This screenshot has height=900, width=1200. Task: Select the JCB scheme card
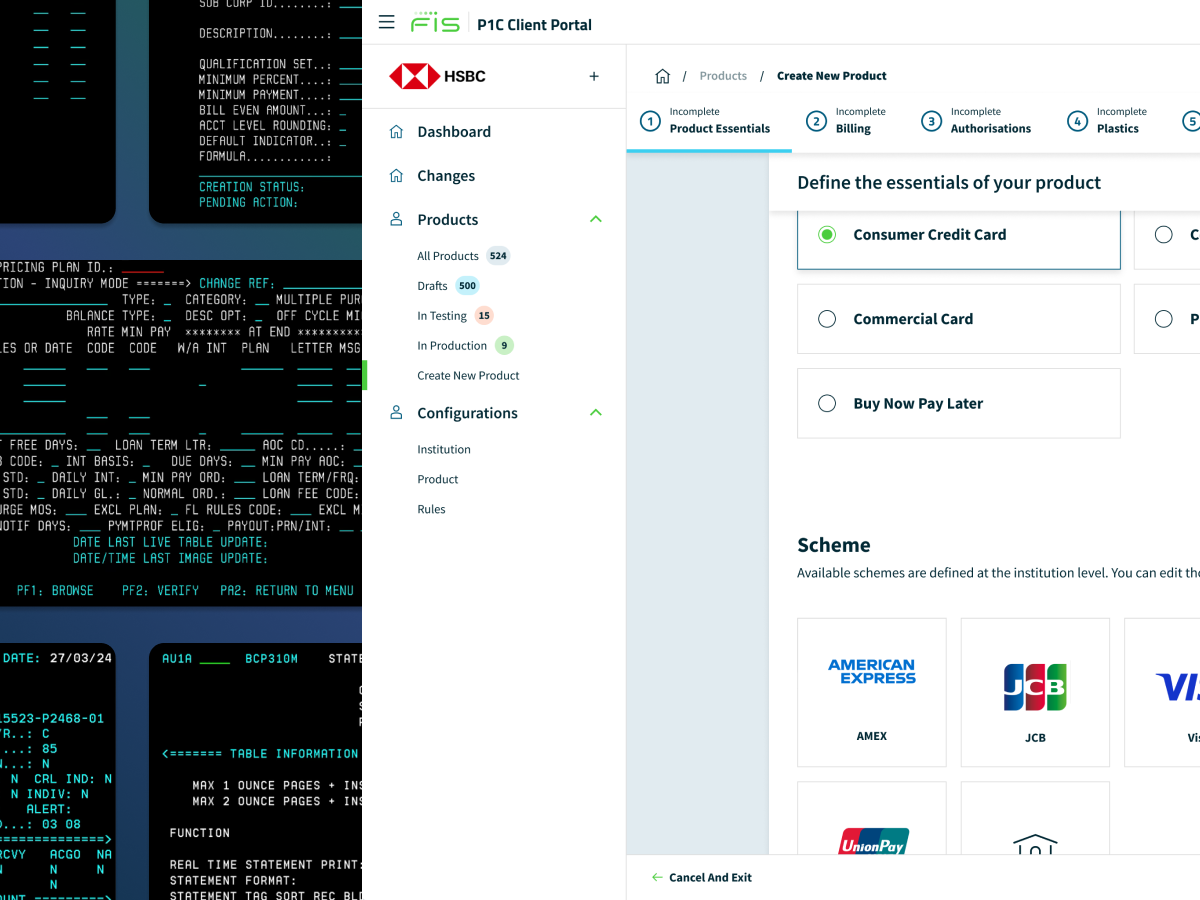1035,692
